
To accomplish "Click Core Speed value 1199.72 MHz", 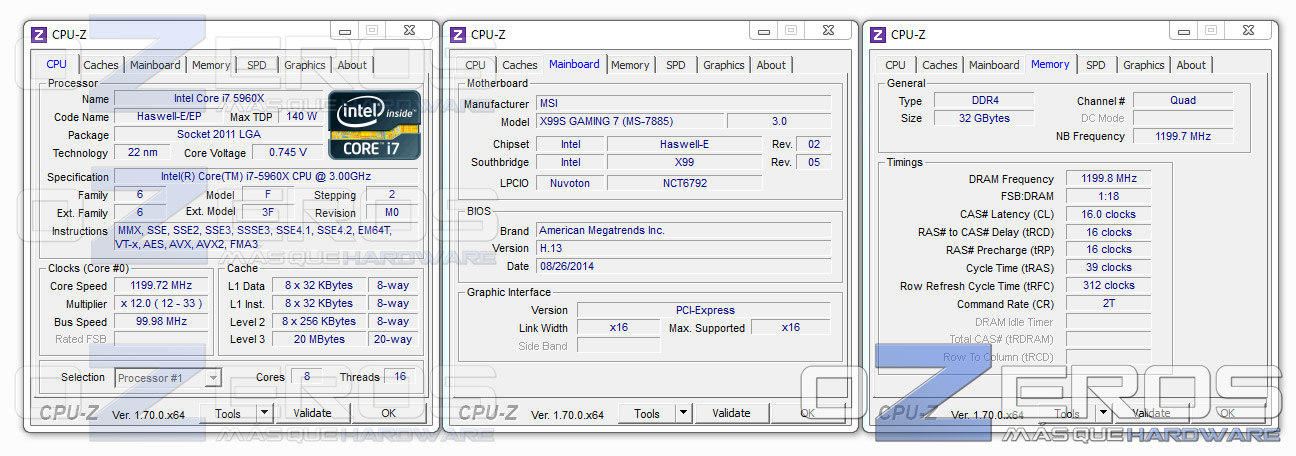I will (x=161, y=285).
